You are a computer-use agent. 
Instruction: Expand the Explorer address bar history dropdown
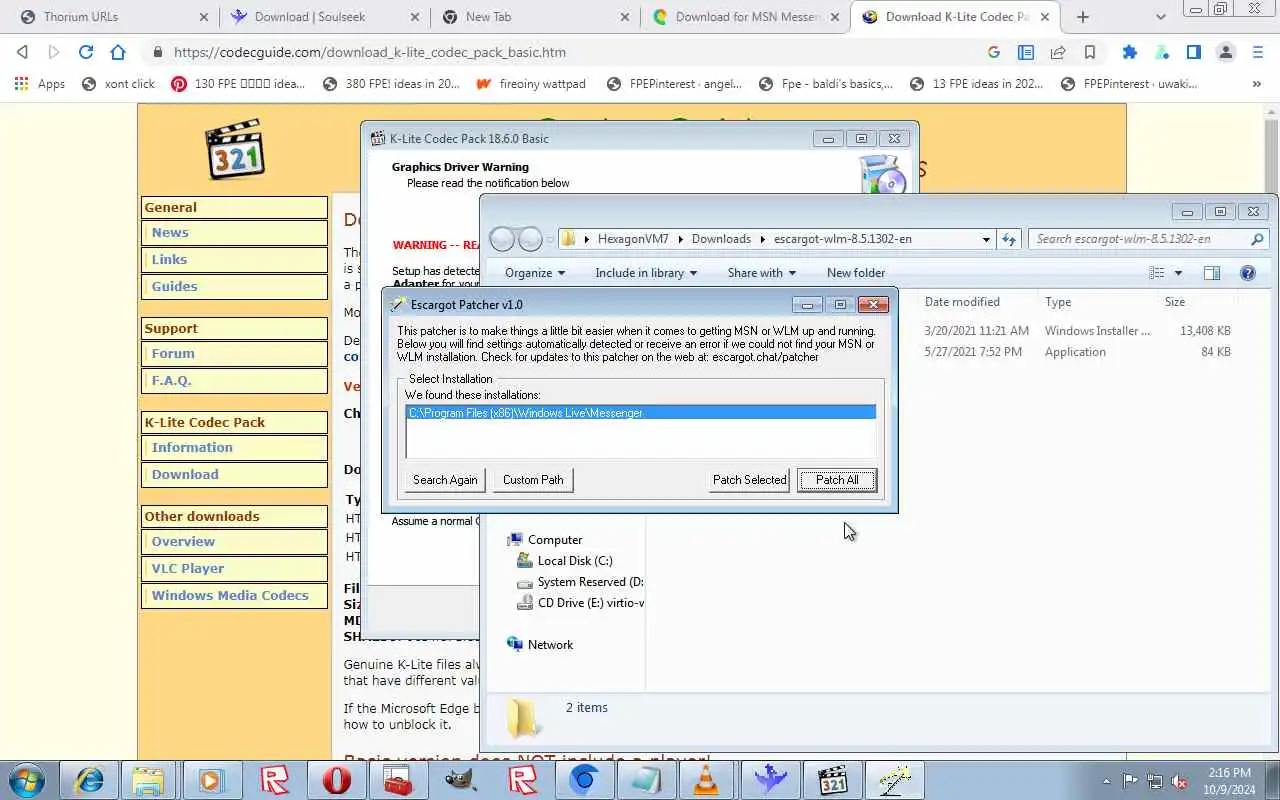pyautogui.click(x=986, y=239)
